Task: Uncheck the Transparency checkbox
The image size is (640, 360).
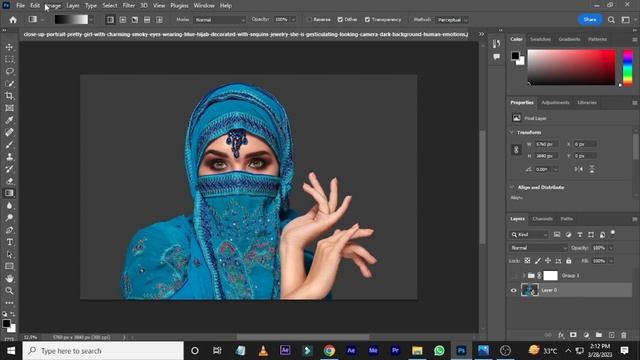Action: coord(367,20)
